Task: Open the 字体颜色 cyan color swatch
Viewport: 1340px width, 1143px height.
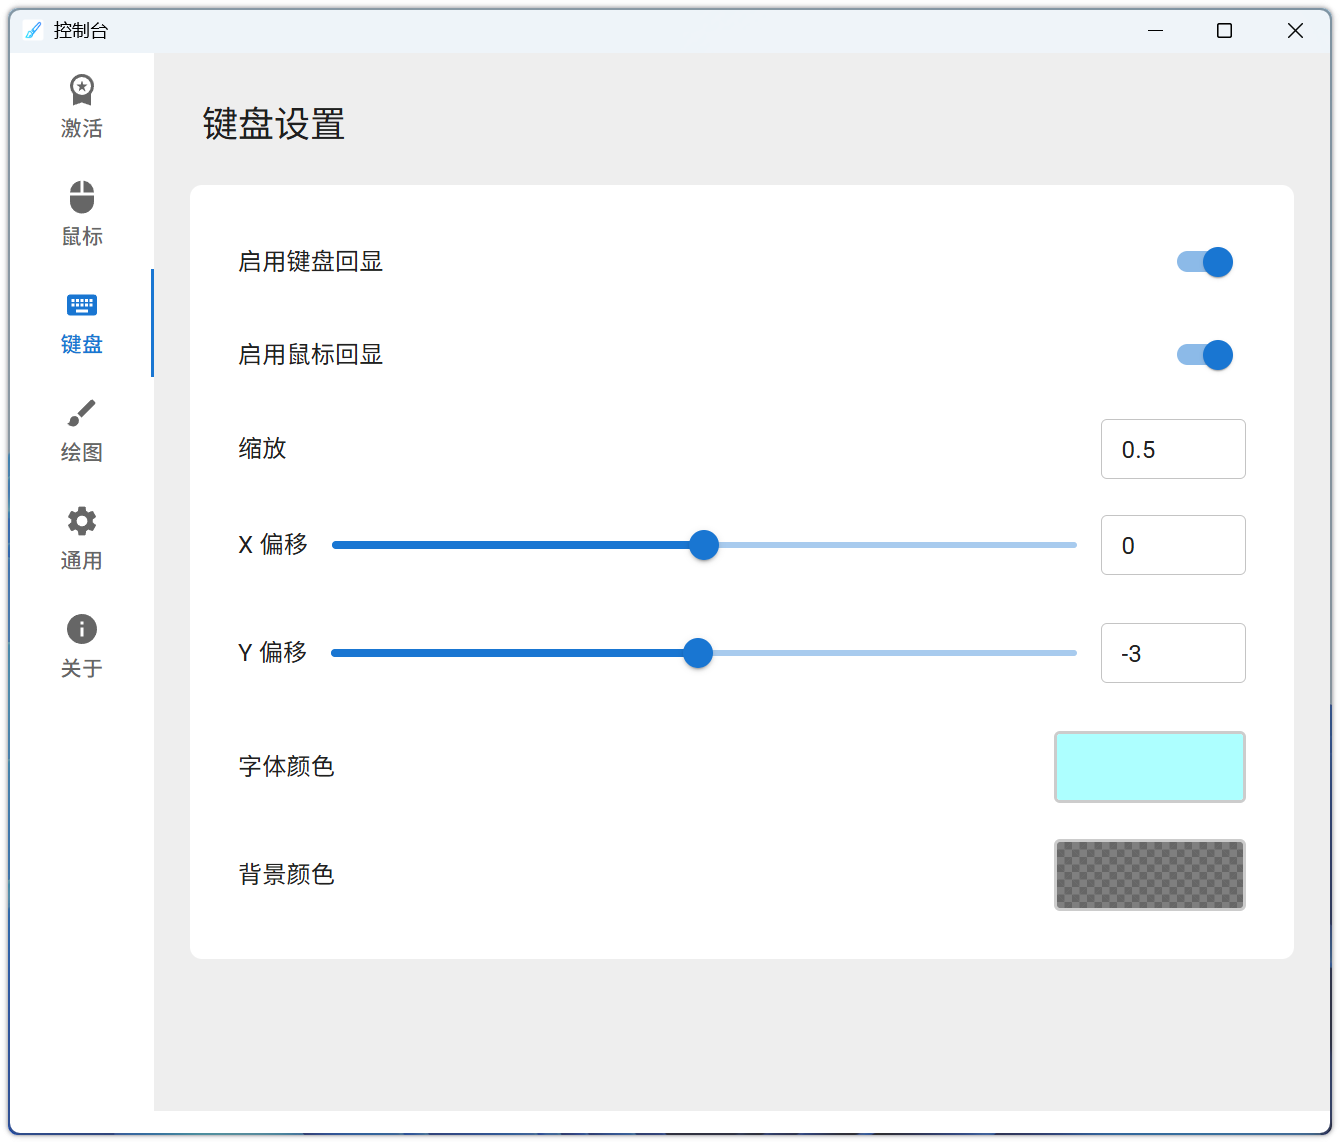Action: 1149,767
